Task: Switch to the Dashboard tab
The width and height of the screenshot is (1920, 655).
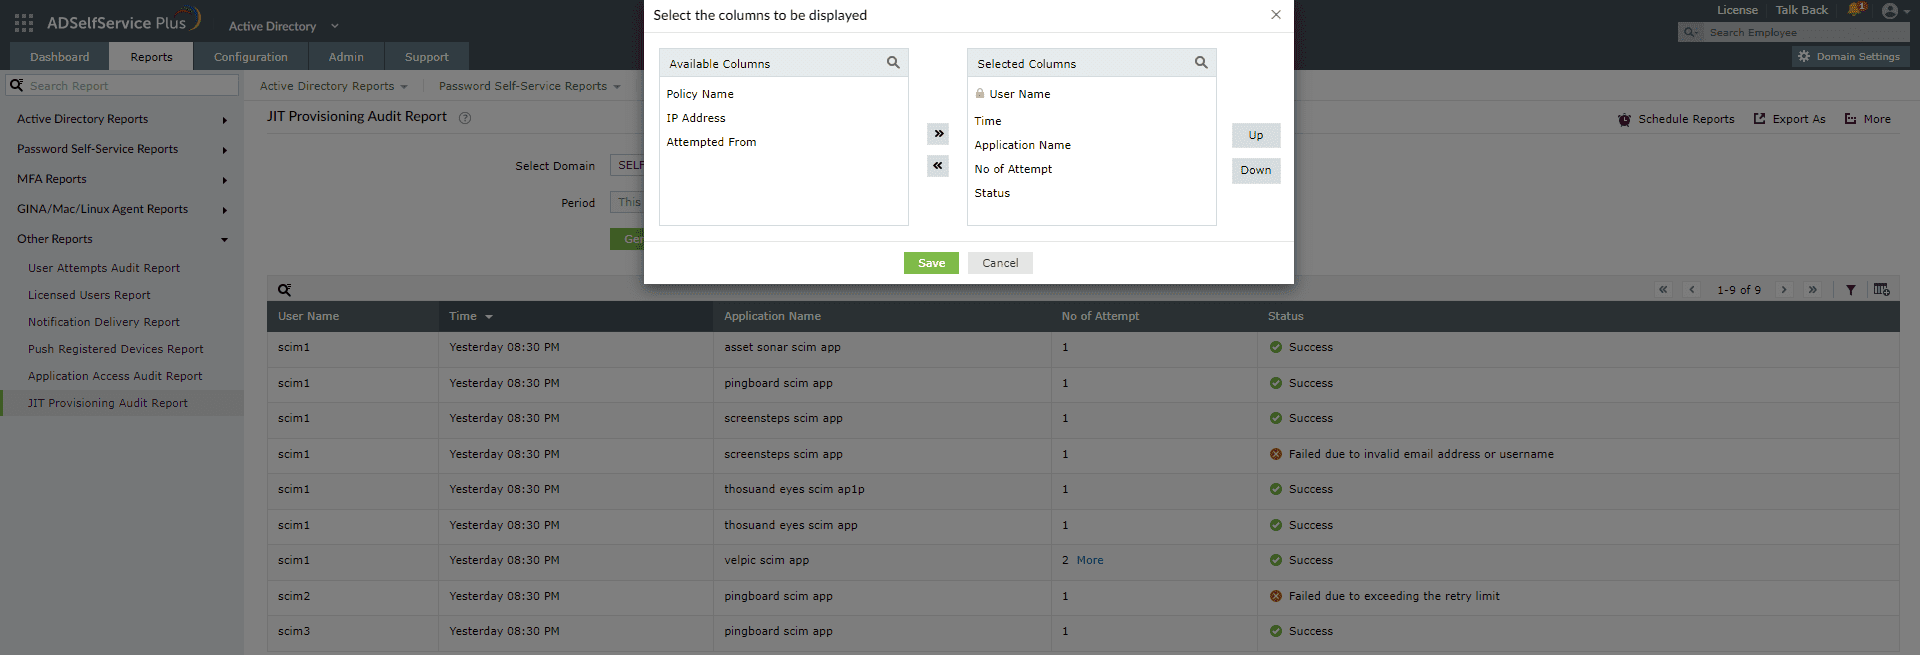Action: pos(59,57)
